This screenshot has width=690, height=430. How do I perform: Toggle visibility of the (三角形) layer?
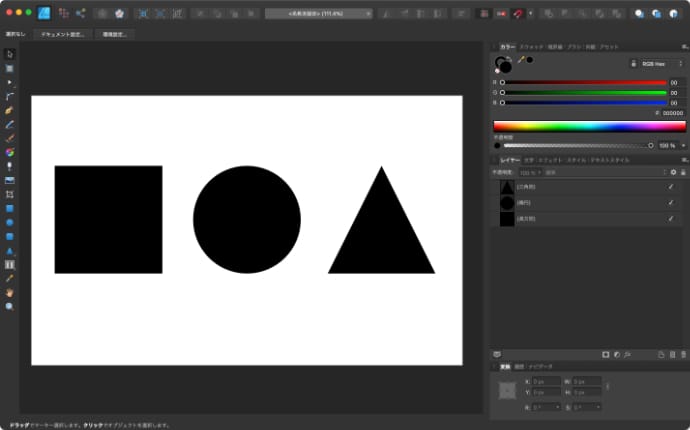click(670, 187)
